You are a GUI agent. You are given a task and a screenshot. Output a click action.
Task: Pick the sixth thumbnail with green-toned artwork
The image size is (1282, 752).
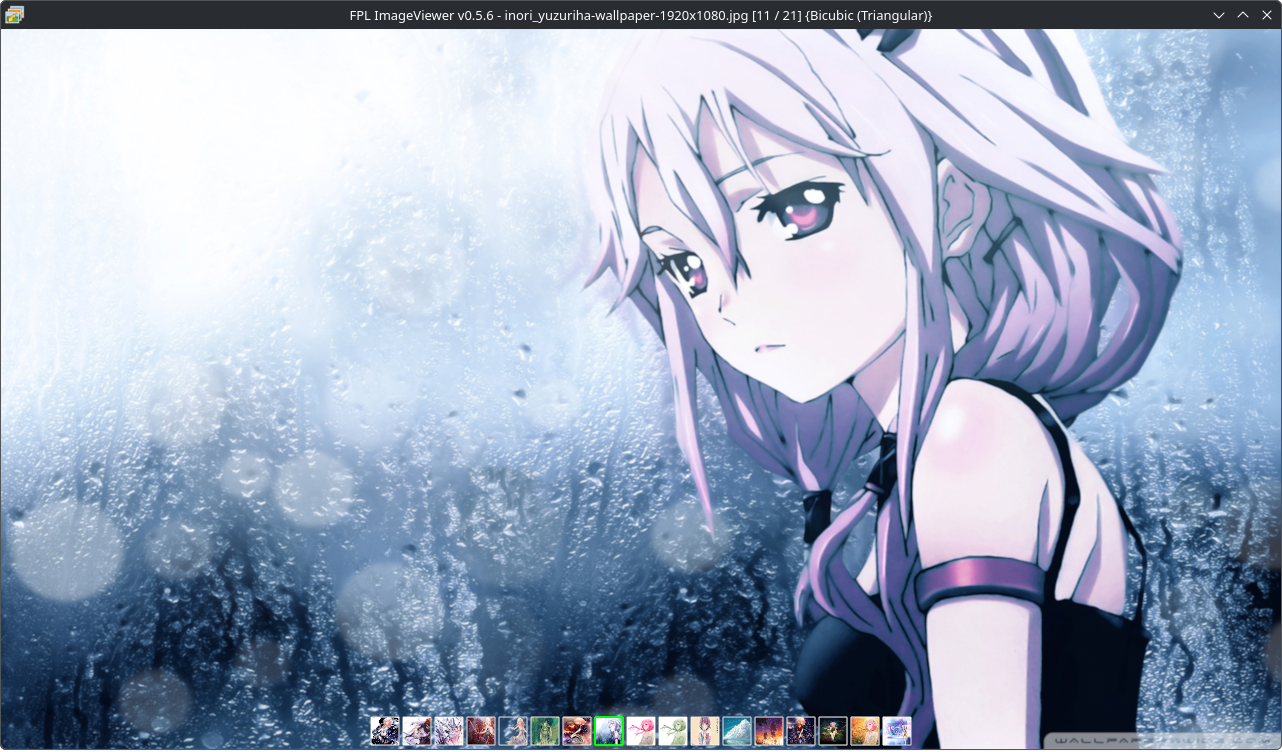545,731
